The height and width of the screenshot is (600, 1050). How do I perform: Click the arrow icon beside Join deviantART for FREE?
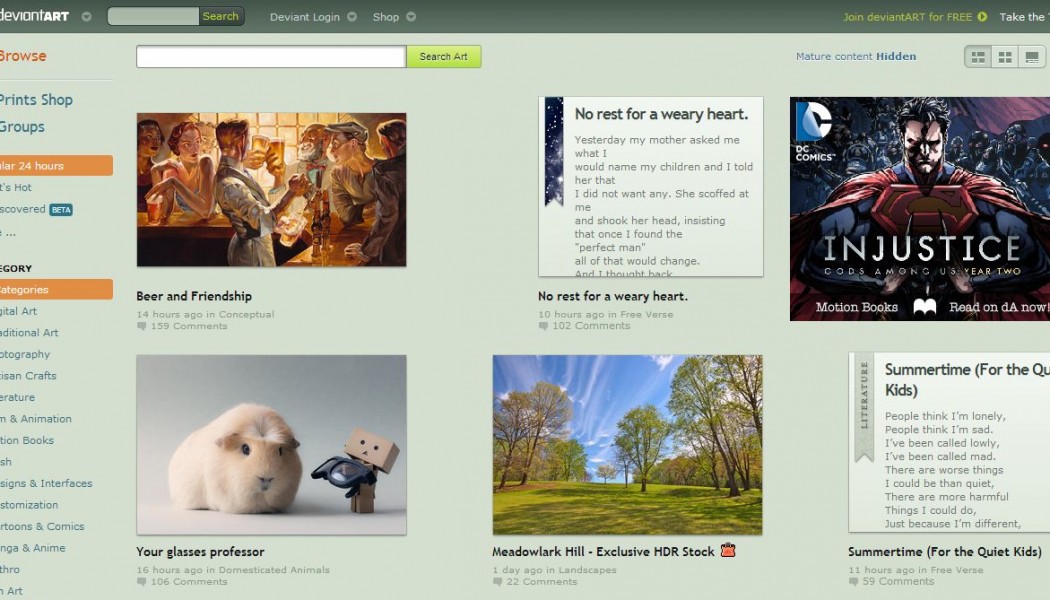tap(982, 16)
